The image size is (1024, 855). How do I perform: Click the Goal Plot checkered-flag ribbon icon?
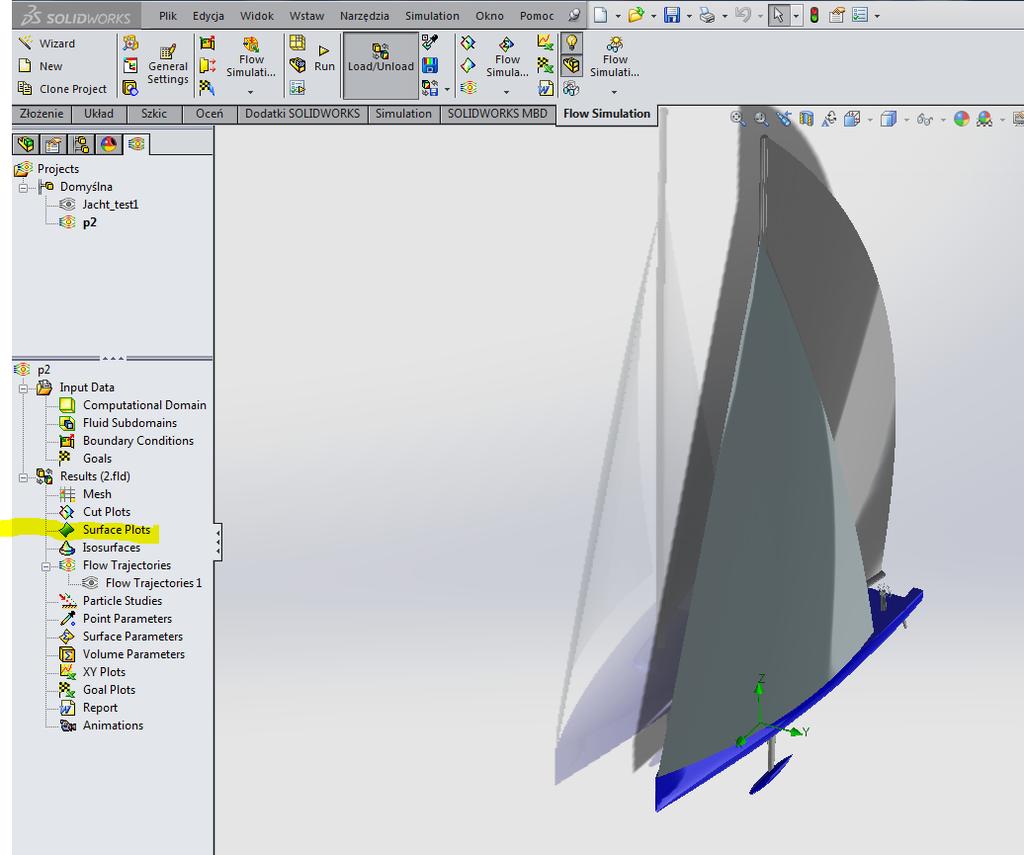pyautogui.click(x=545, y=65)
